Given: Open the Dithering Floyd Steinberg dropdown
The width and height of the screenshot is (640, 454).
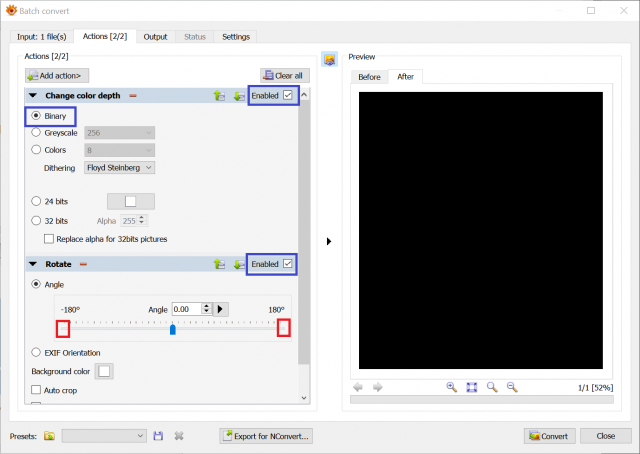Looking at the screenshot, I should pyautogui.click(x=119, y=168).
